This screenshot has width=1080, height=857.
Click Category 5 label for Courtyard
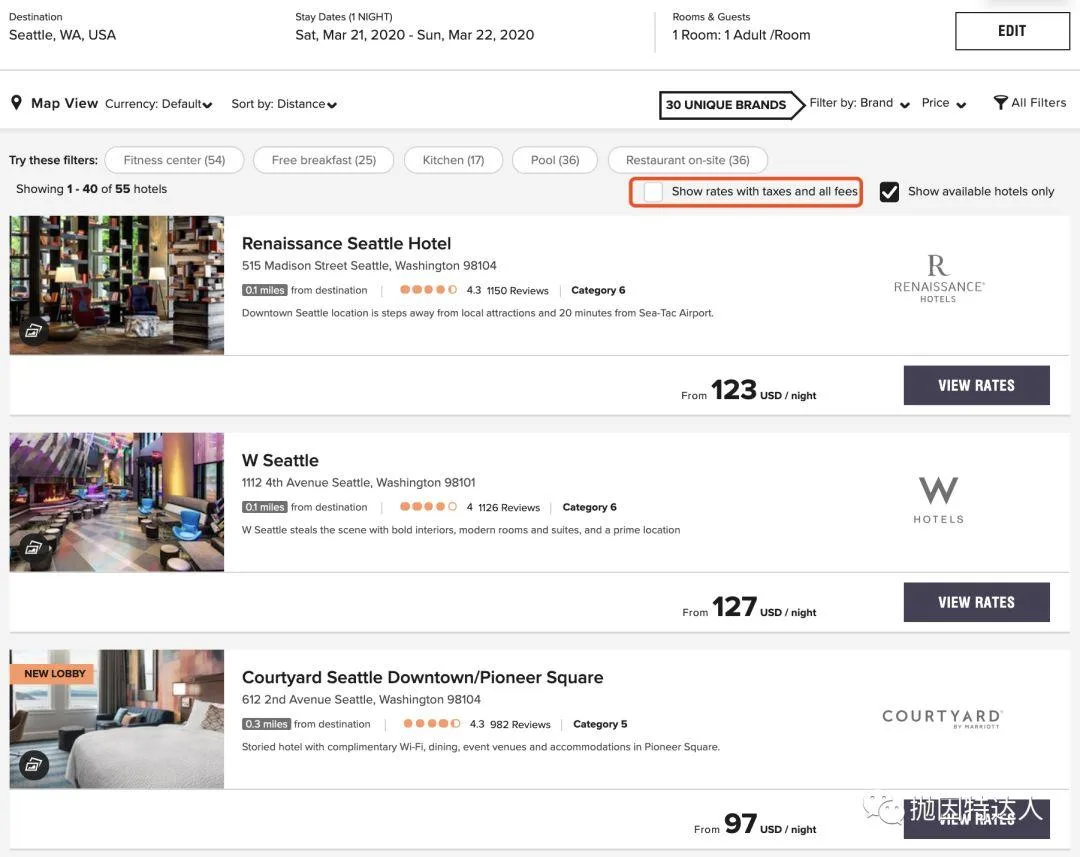point(600,724)
